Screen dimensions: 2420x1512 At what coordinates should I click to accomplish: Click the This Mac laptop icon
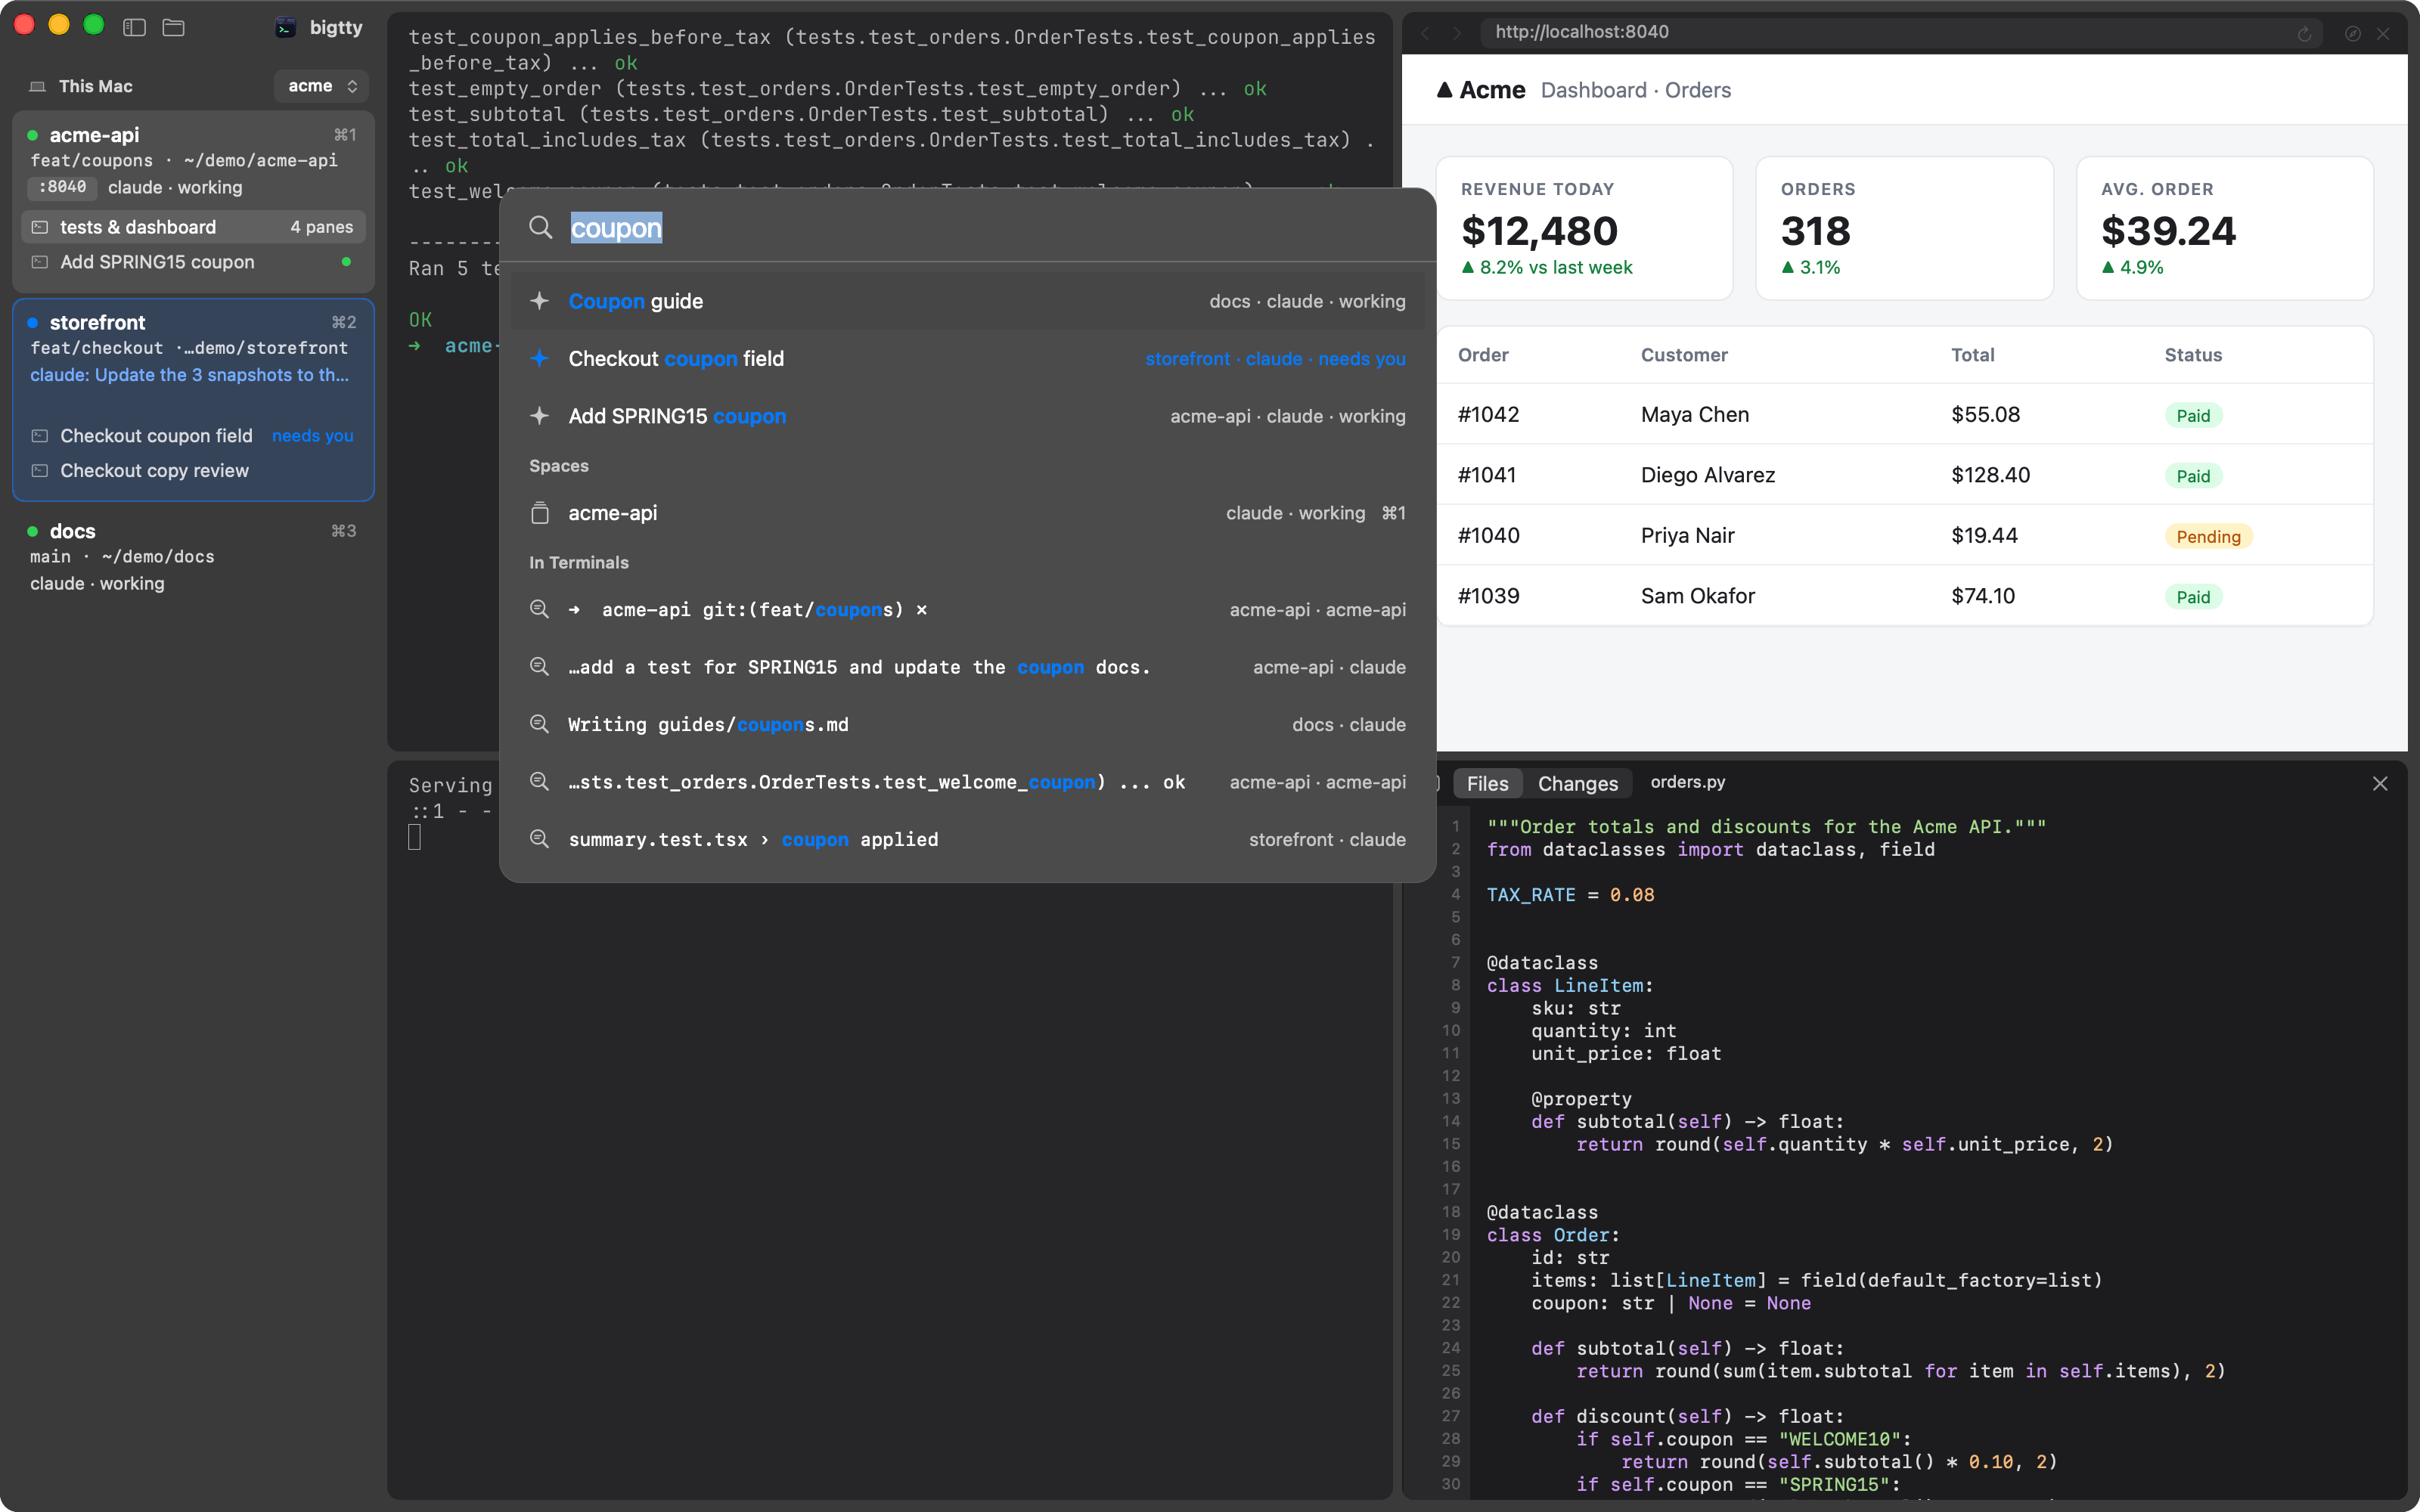click(x=38, y=87)
